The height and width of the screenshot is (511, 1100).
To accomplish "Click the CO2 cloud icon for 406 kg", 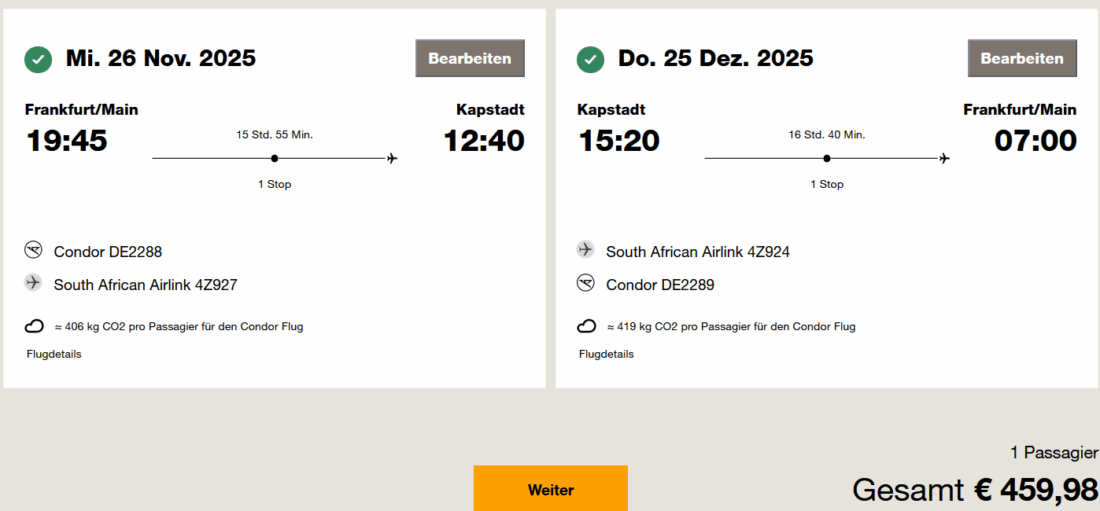I will (34, 326).
